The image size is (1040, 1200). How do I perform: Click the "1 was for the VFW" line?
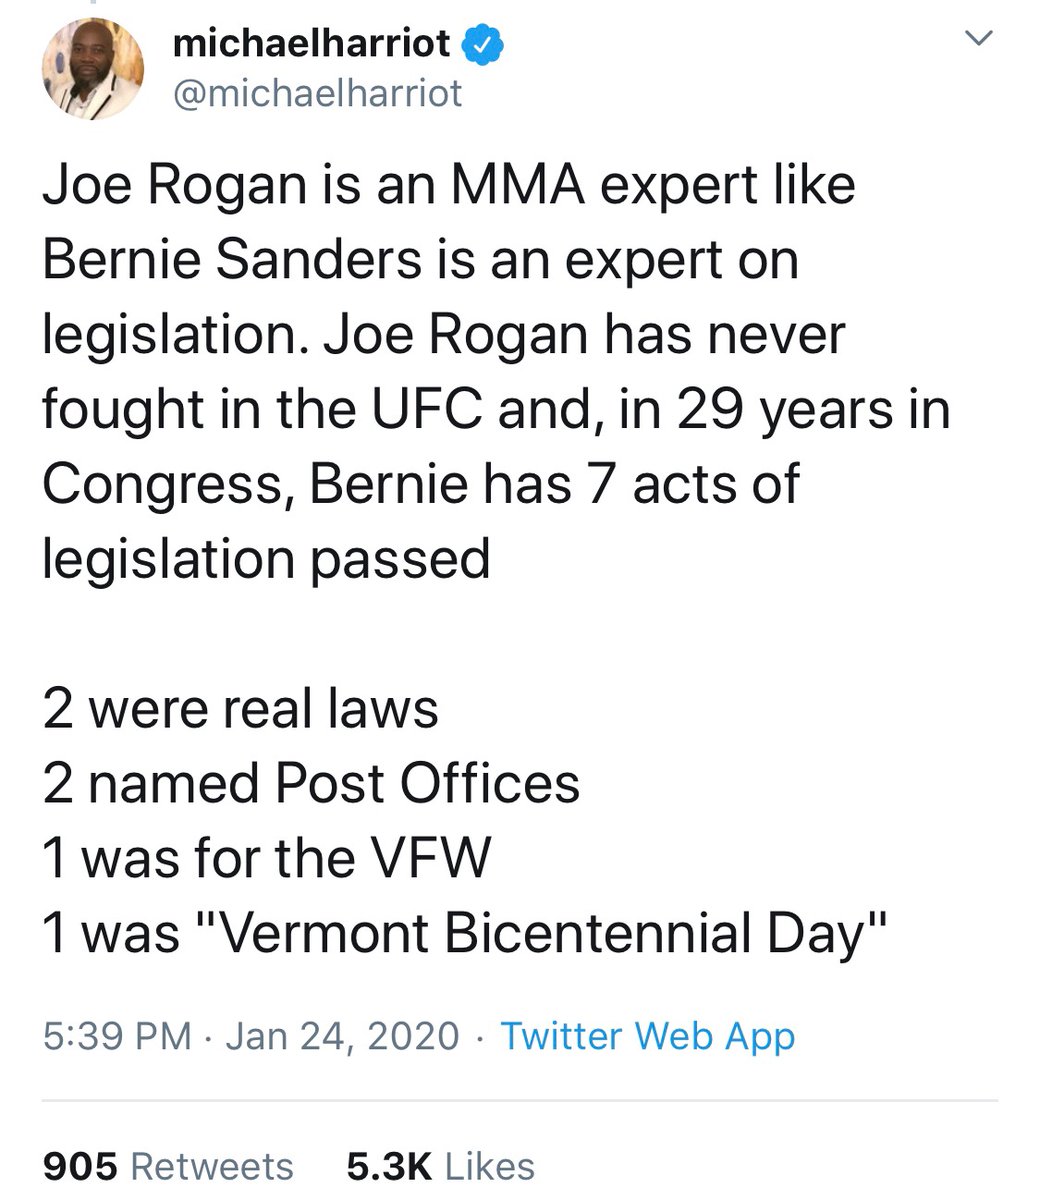pyautogui.click(x=267, y=858)
